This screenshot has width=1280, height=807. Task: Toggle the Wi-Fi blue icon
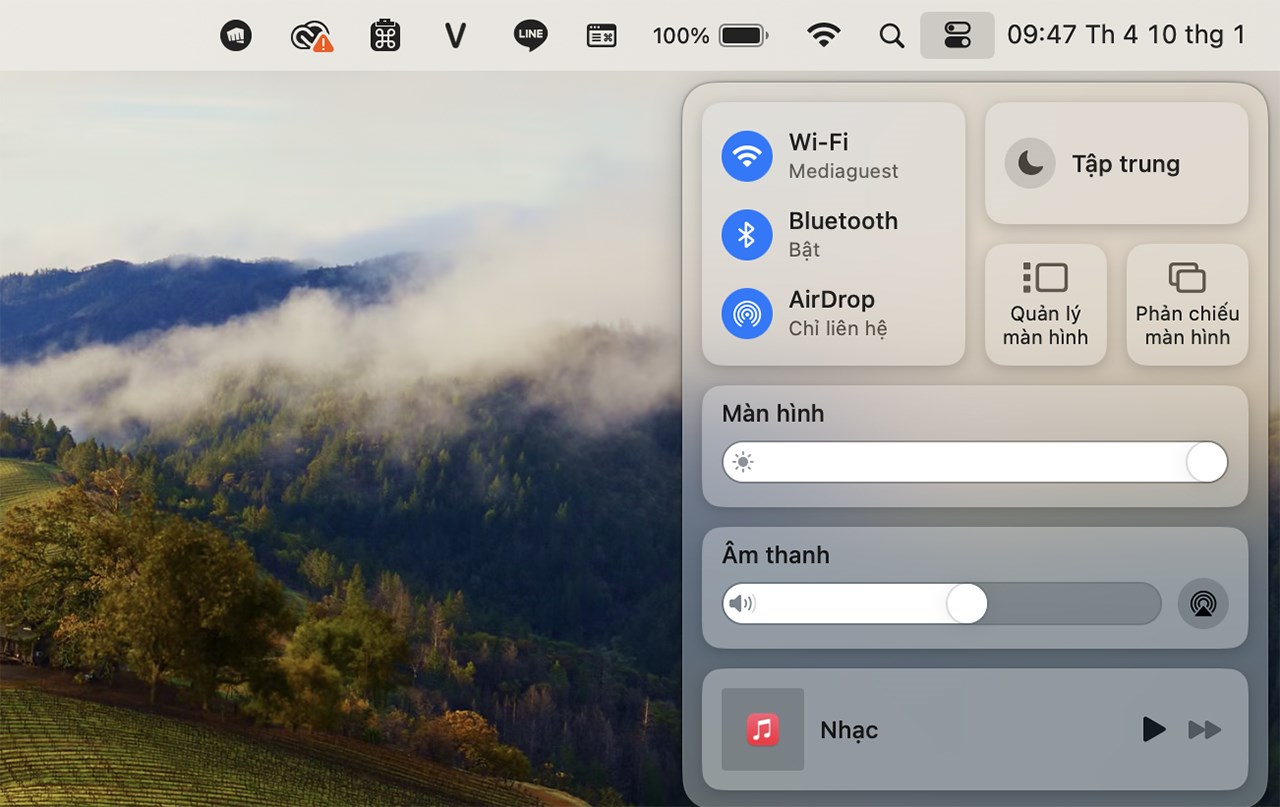[747, 156]
